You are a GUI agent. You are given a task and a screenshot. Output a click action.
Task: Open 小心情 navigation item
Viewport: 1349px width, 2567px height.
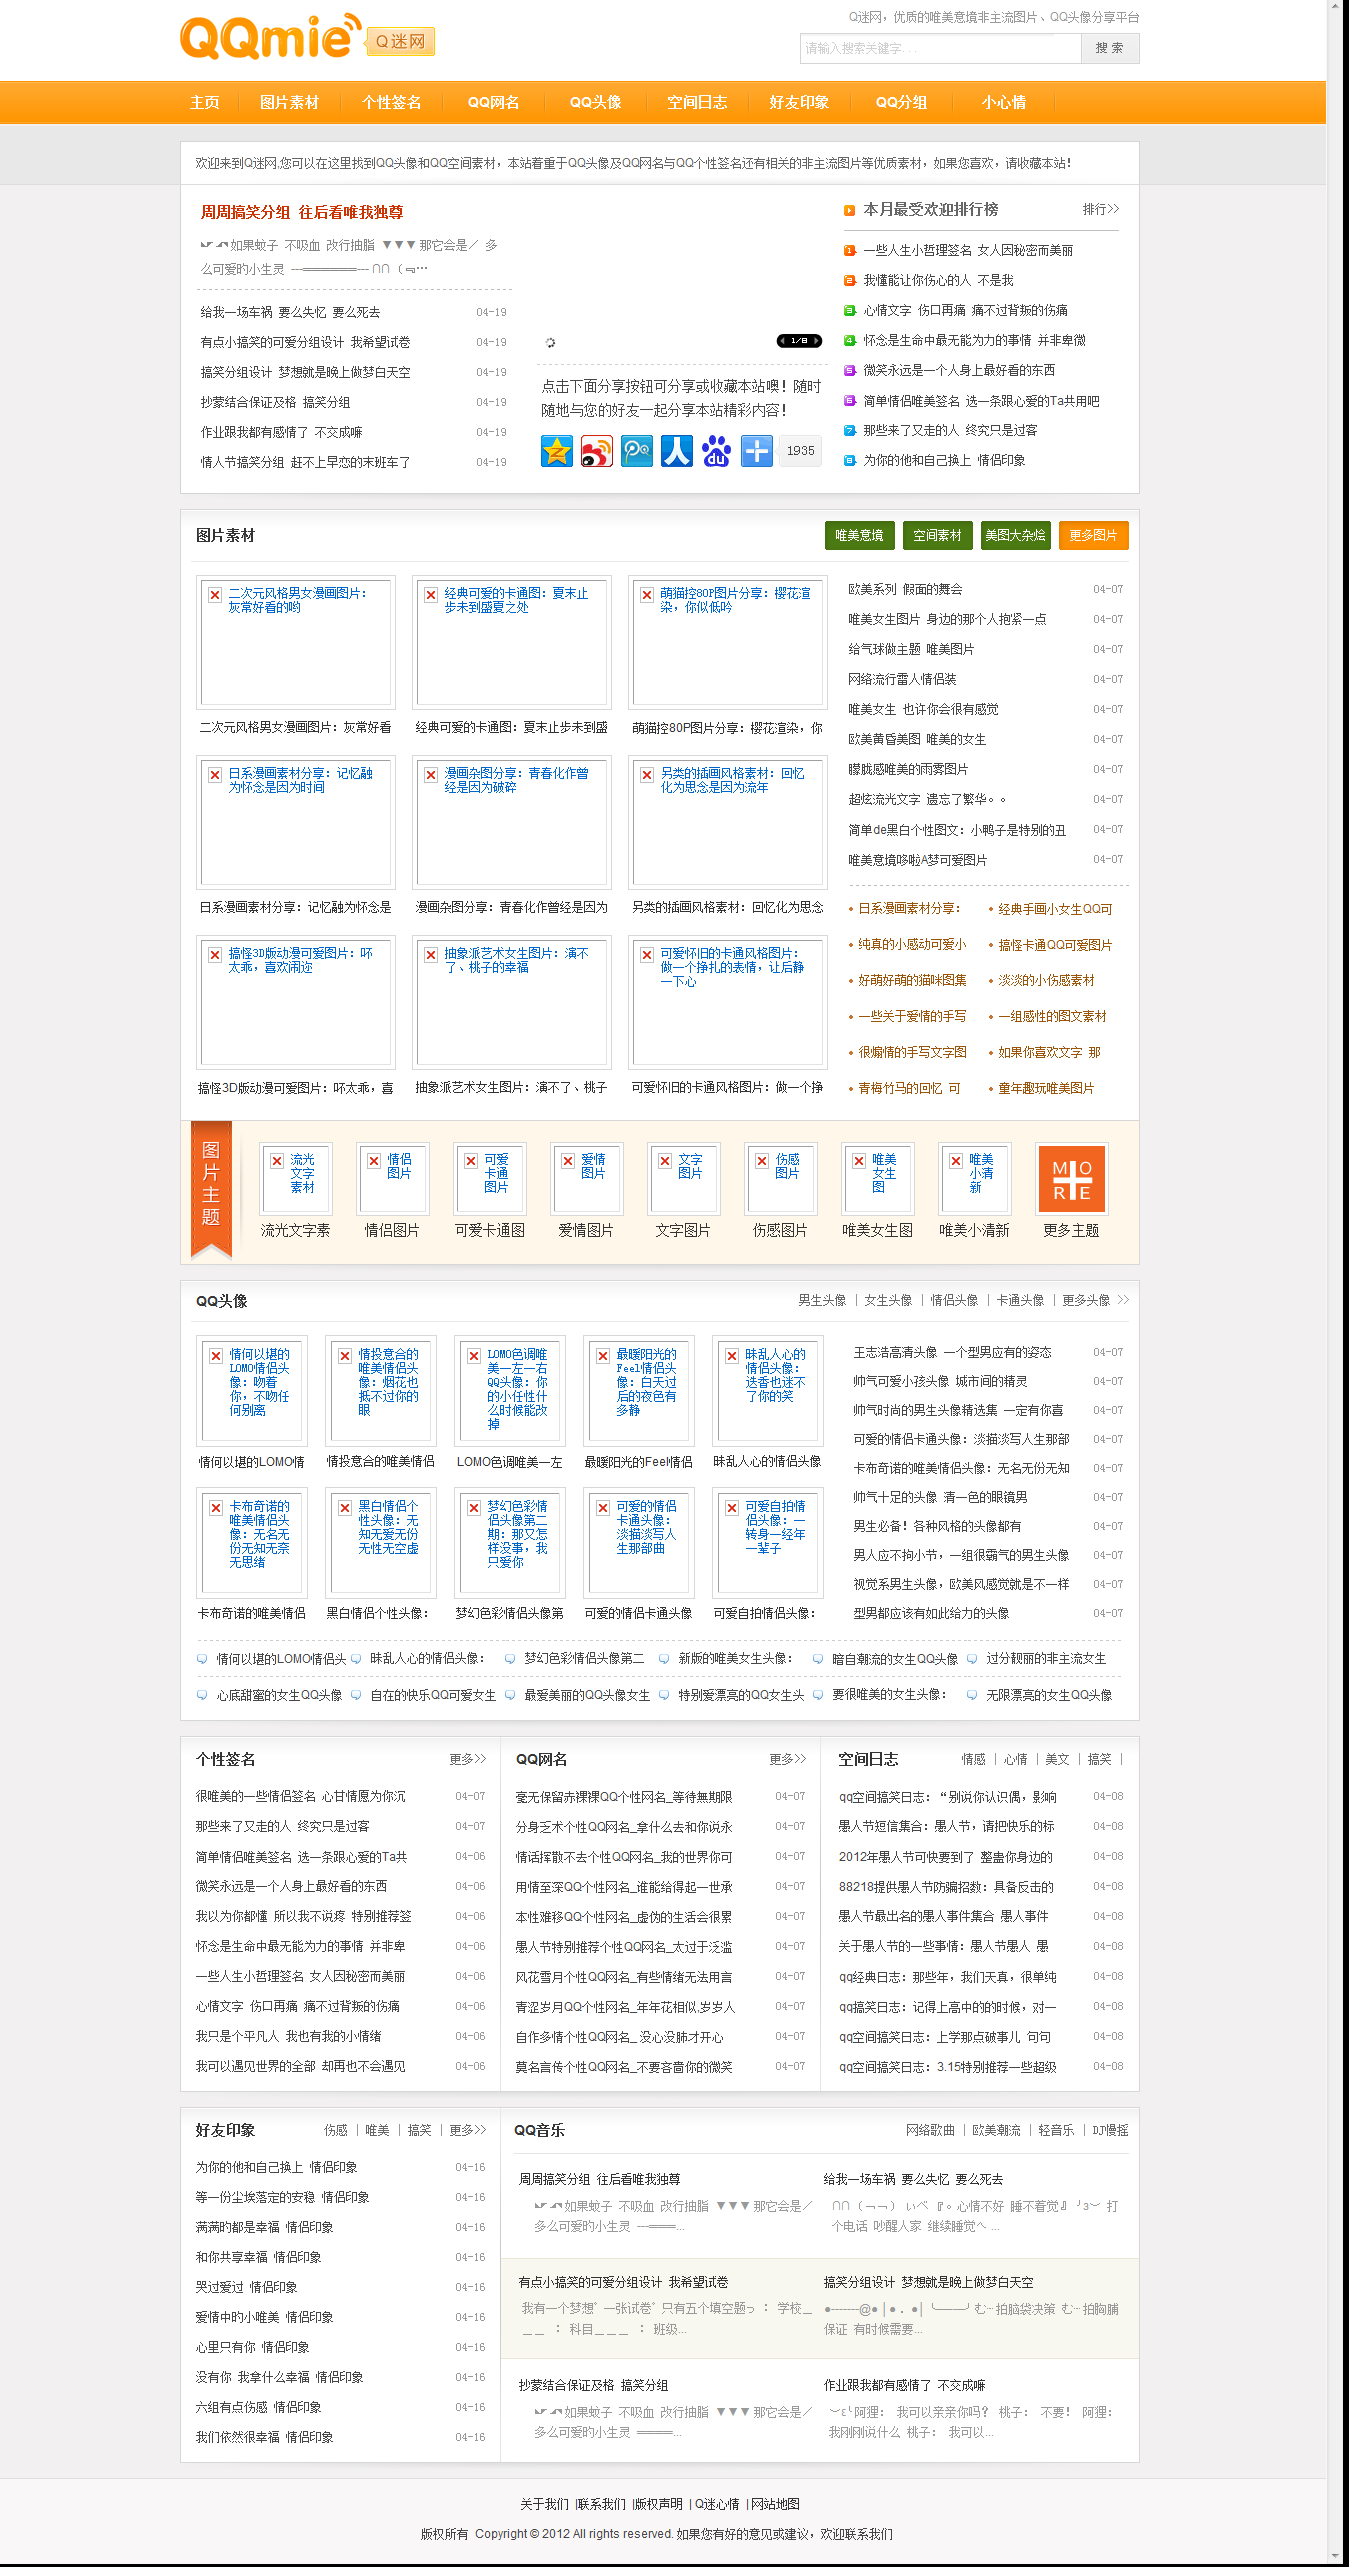click(1003, 102)
